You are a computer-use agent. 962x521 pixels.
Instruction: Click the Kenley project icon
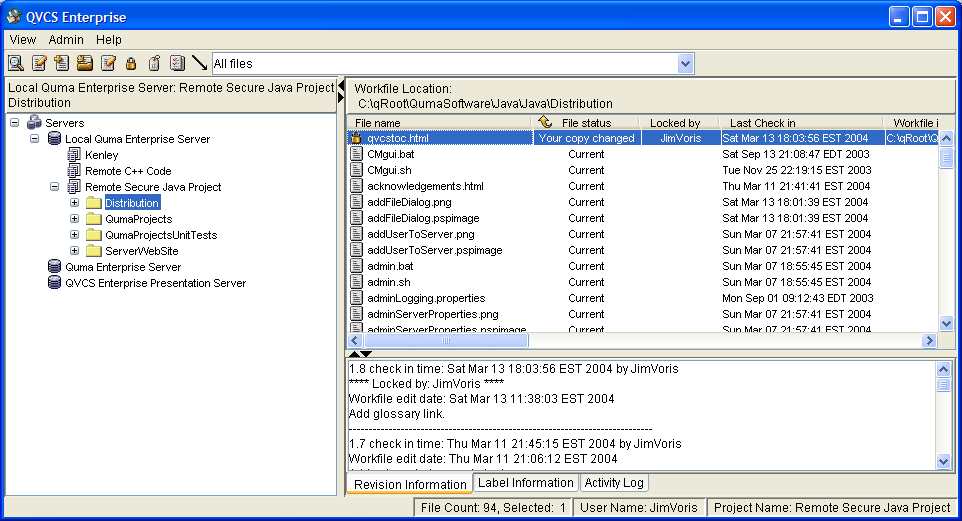[74, 155]
